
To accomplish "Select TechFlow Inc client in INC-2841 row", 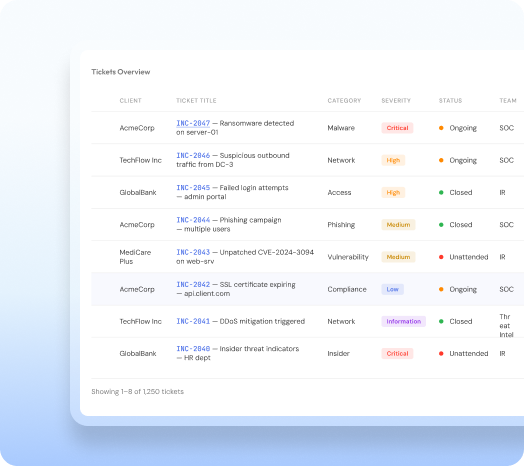I will 140,321.
